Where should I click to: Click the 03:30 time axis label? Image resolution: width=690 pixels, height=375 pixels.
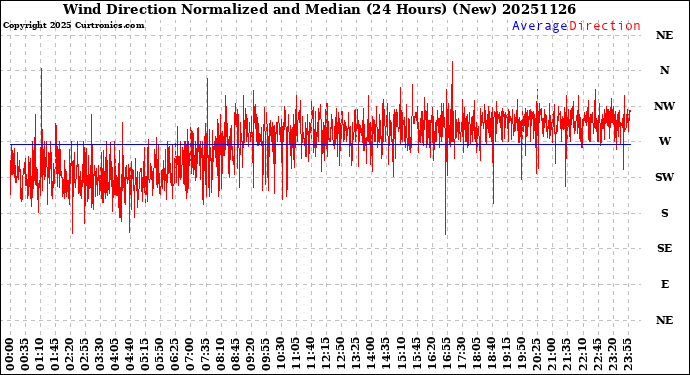coord(100,354)
